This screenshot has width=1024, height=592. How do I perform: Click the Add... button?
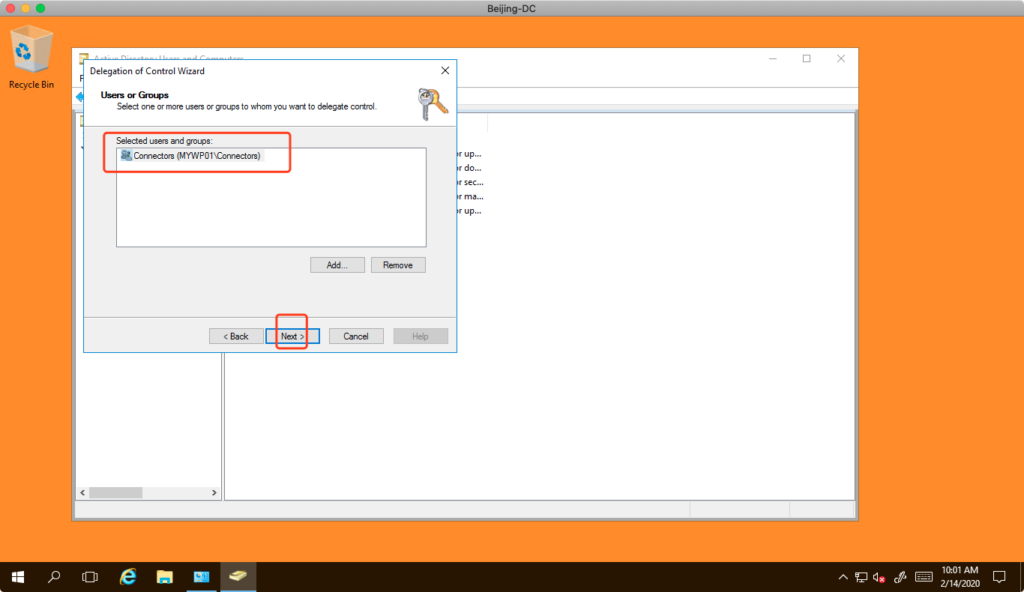[x=337, y=265]
